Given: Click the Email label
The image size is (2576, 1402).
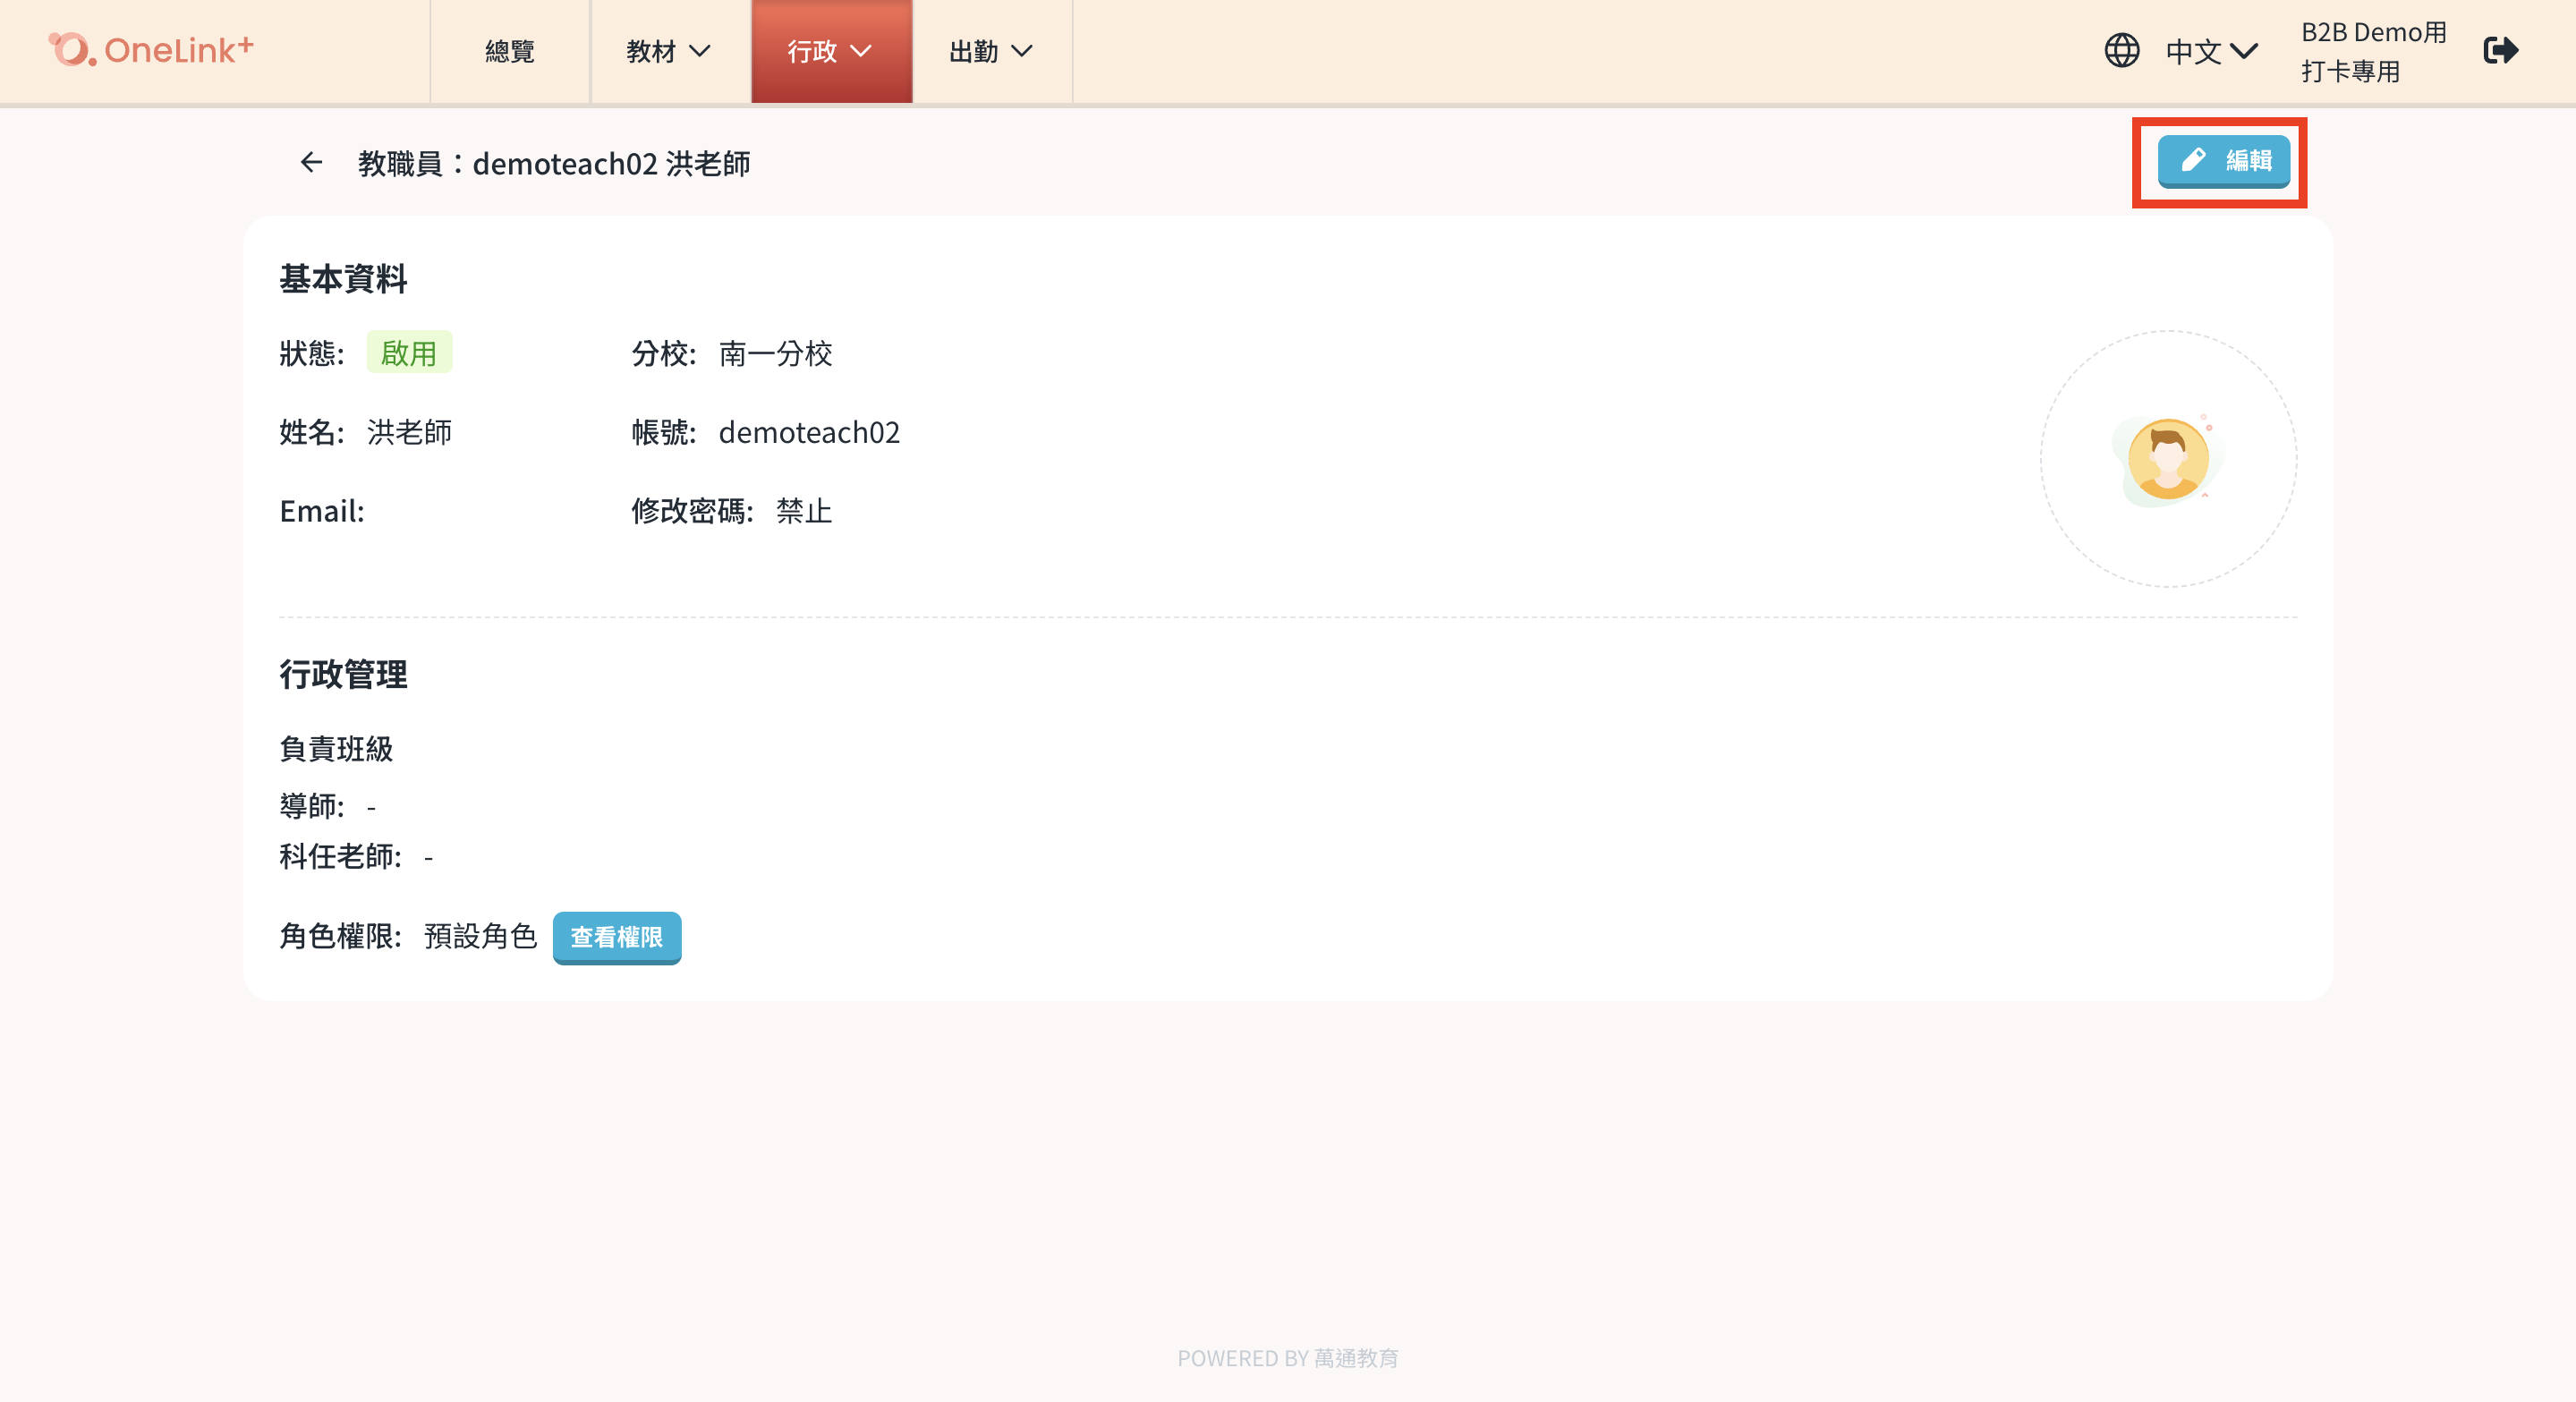Looking at the screenshot, I should [x=322, y=511].
